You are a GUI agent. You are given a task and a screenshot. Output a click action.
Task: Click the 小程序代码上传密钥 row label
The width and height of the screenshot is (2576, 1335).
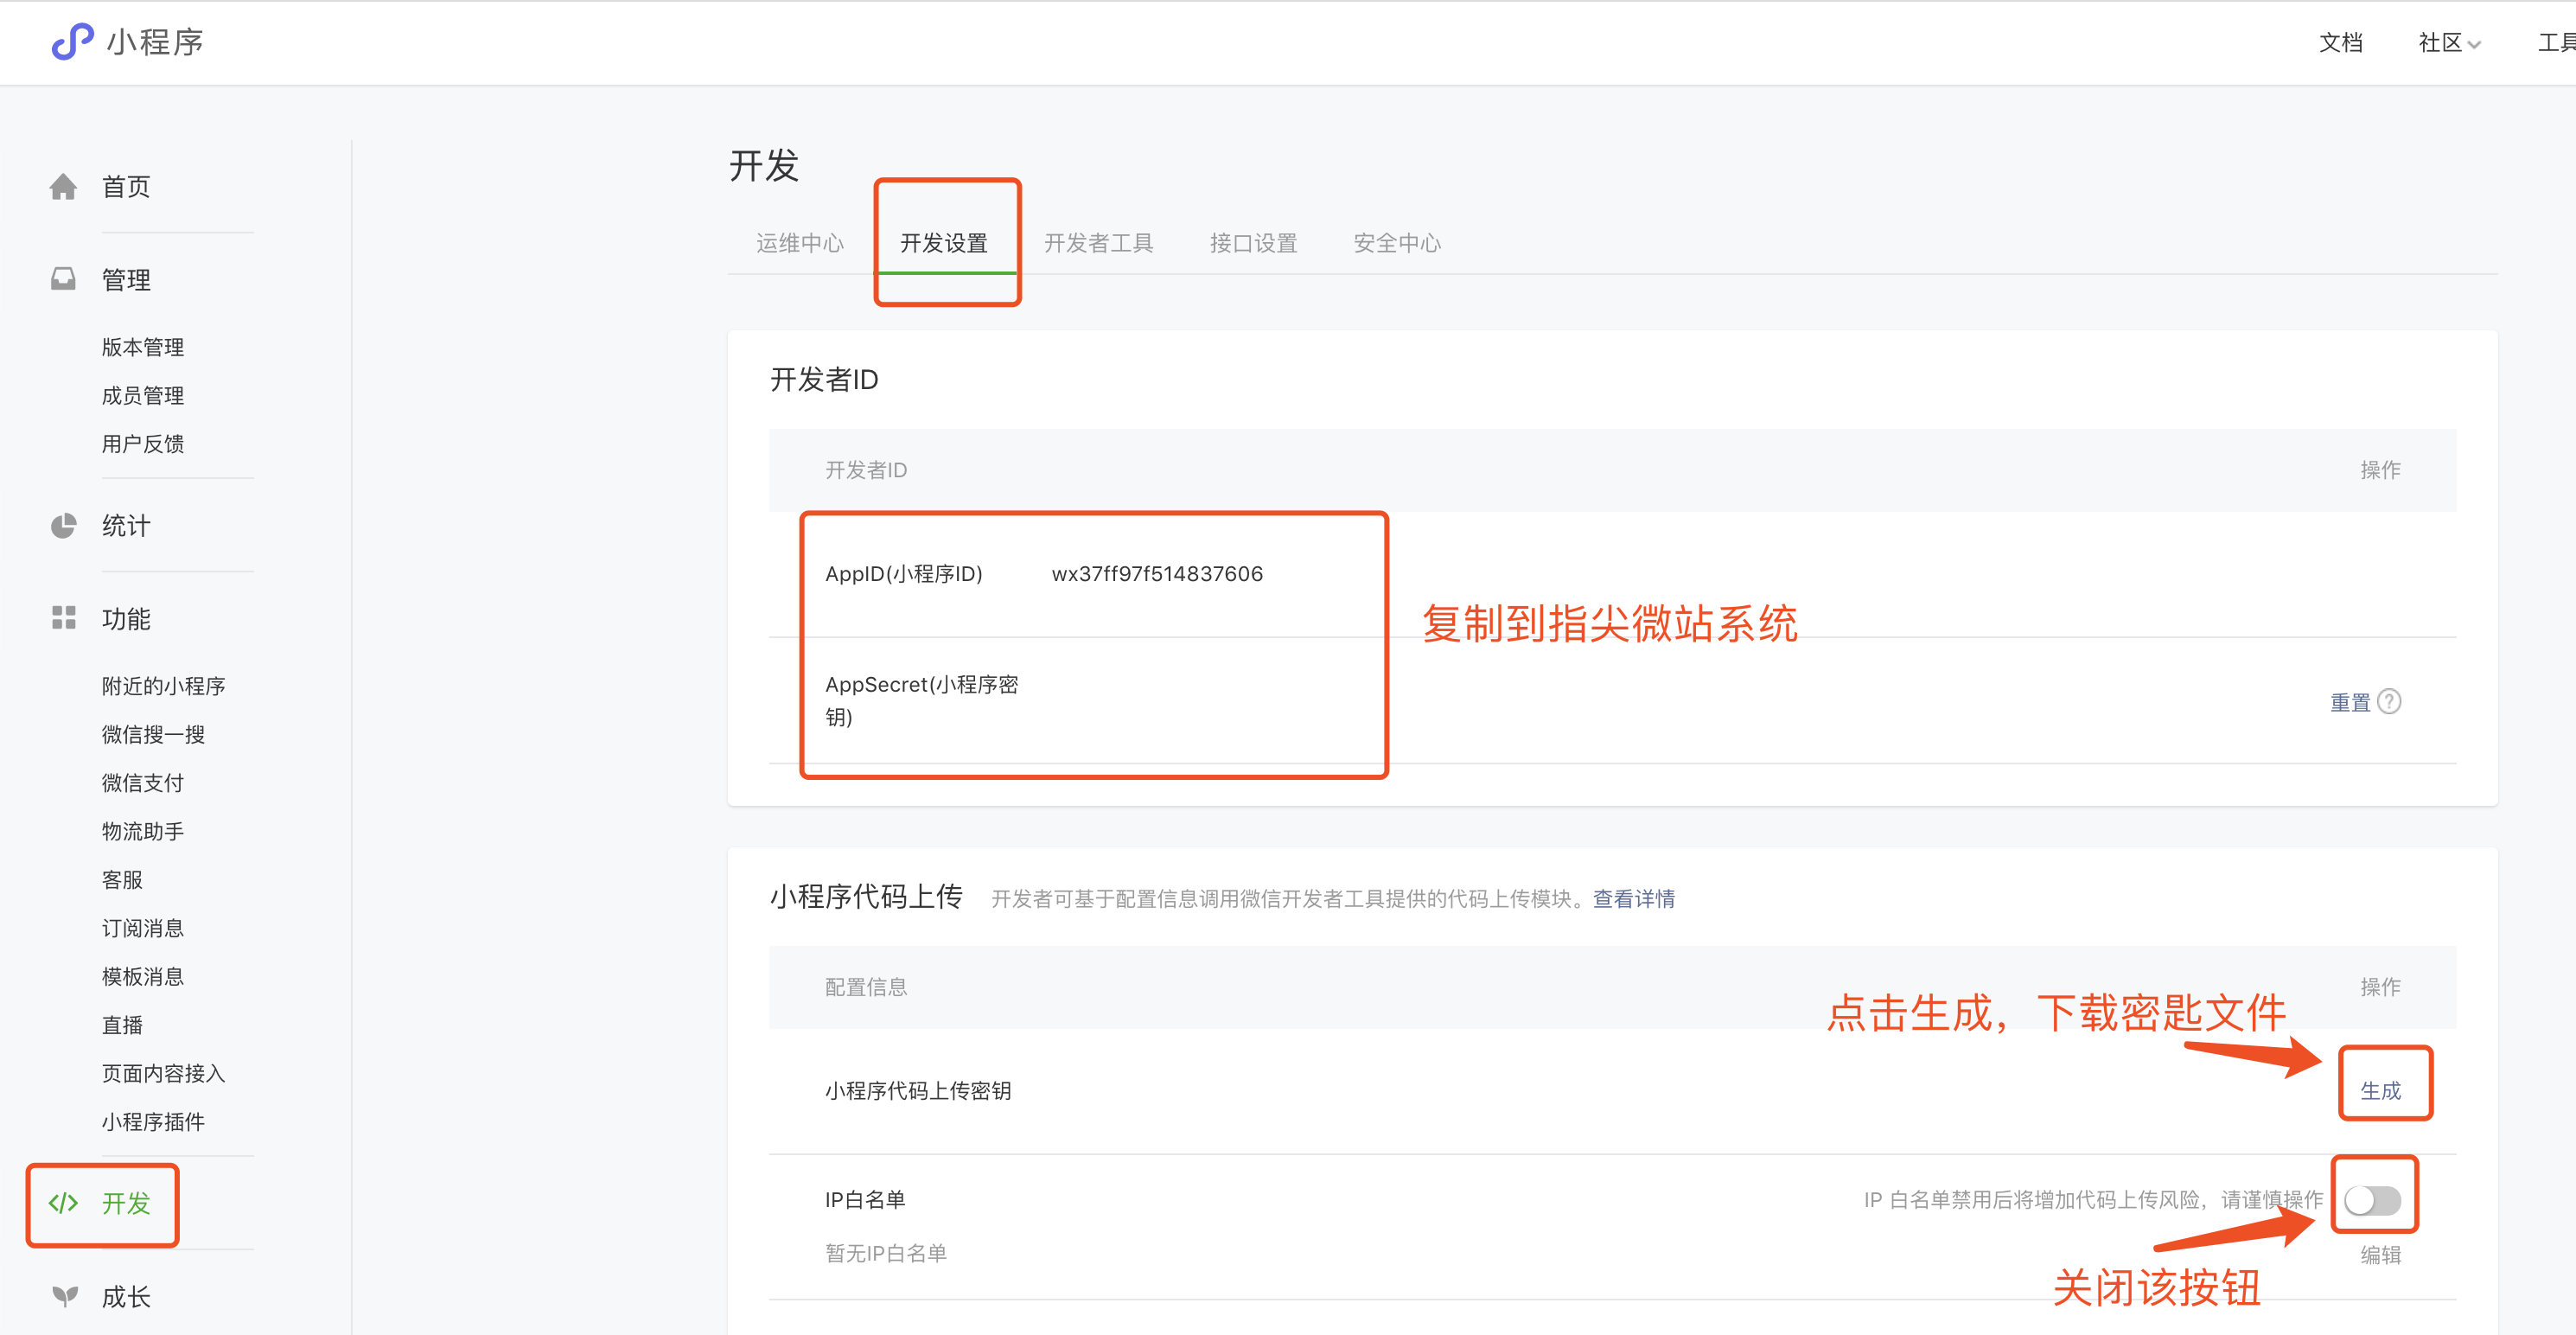pos(917,1090)
